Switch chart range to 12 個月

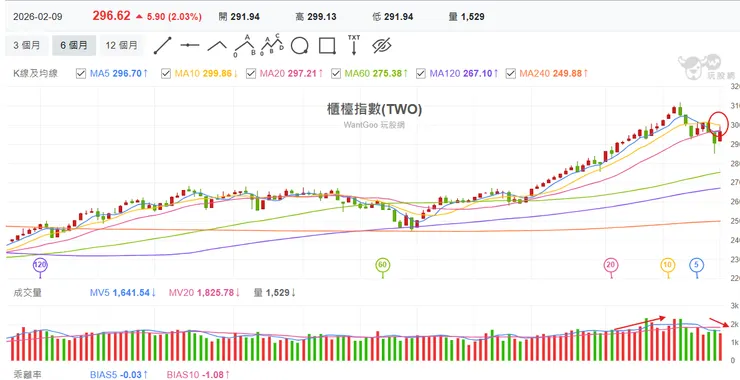(122, 45)
